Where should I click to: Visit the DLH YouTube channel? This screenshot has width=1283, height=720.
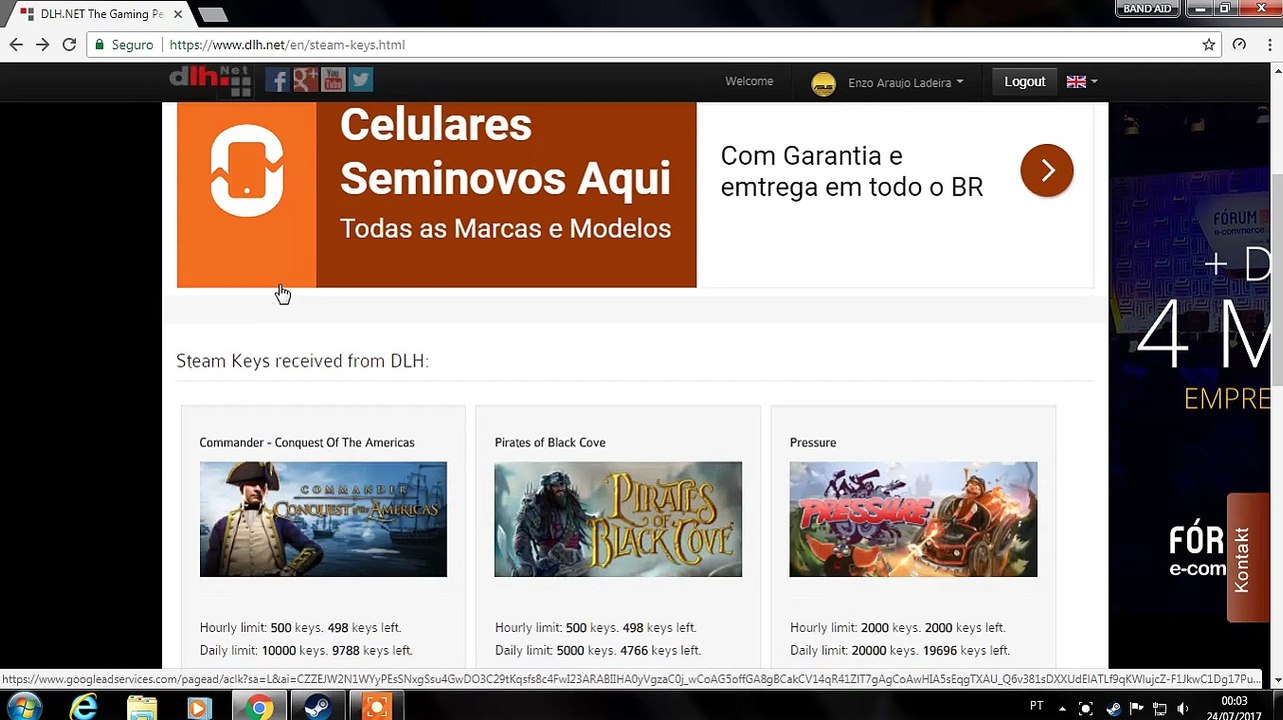333,81
